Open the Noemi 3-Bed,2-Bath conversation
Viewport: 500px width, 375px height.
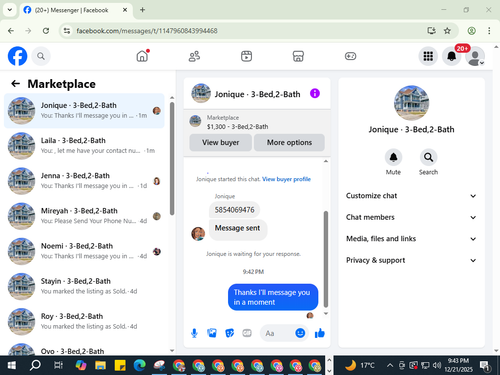84,251
